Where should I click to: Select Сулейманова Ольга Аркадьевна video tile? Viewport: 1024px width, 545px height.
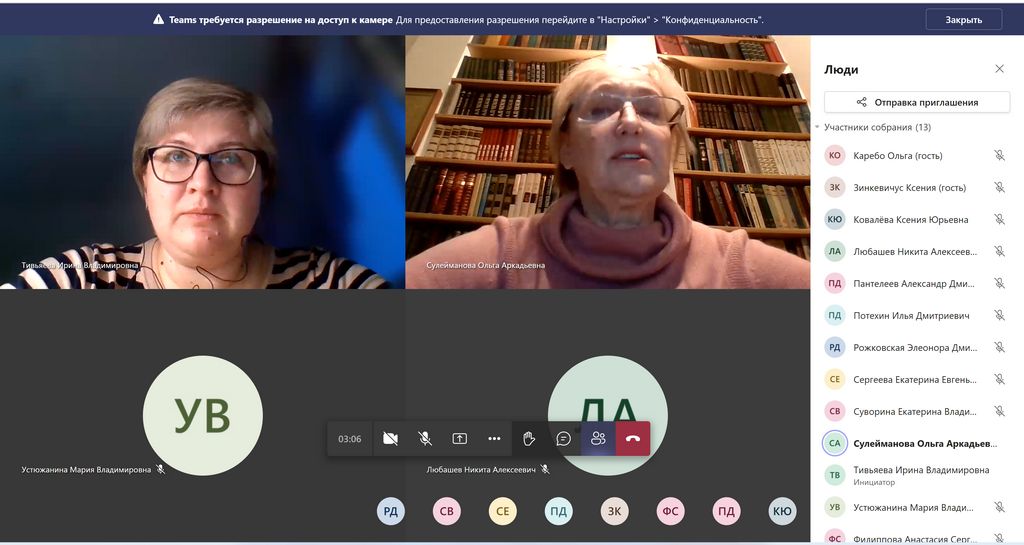coord(607,162)
